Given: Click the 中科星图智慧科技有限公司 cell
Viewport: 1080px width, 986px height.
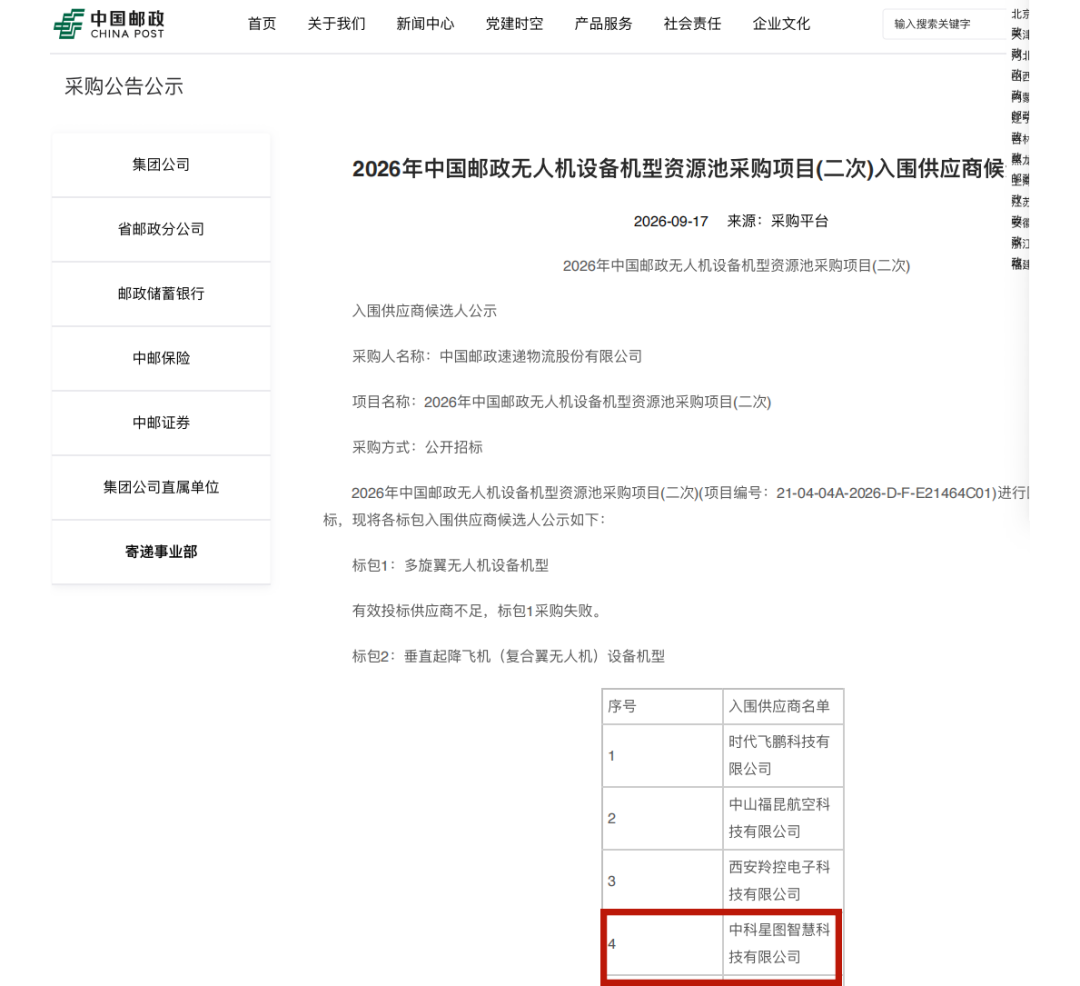Looking at the screenshot, I should tap(781, 943).
